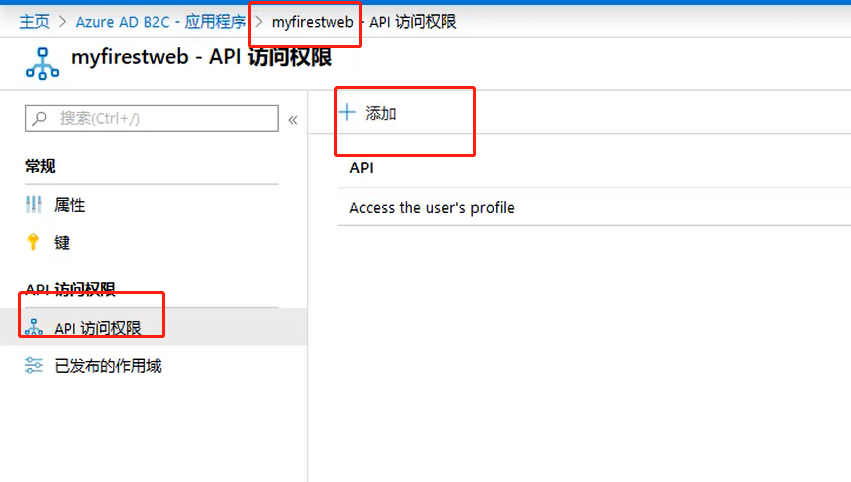Select the API 访问权限 sidebar item

pyautogui.click(x=153, y=327)
